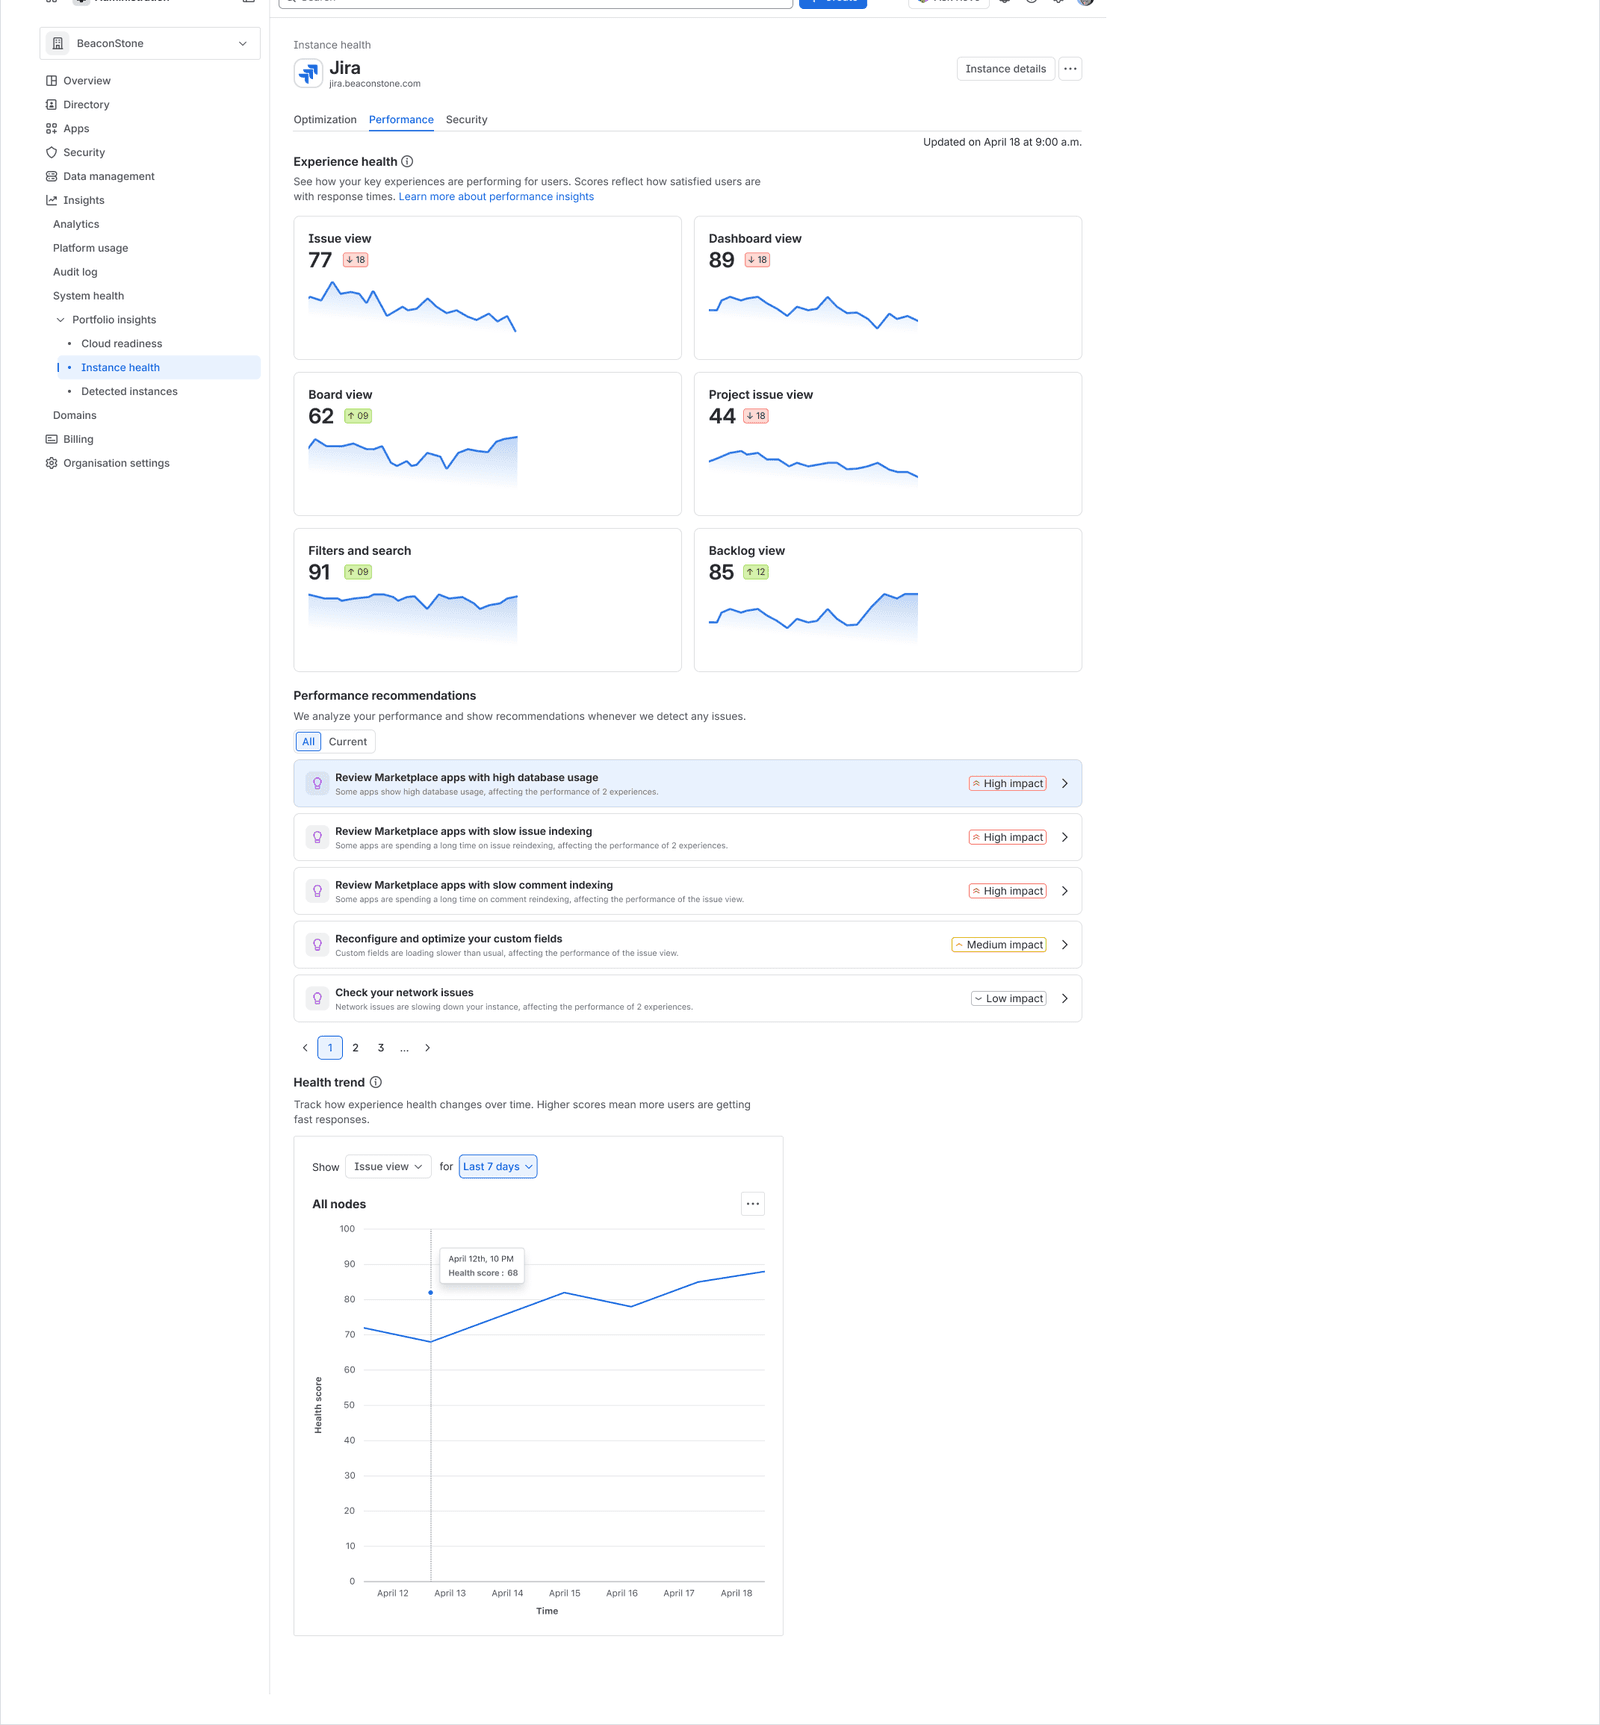Open the Issue view dropdown in Health trend
The width and height of the screenshot is (1600, 1725).
tap(388, 1168)
